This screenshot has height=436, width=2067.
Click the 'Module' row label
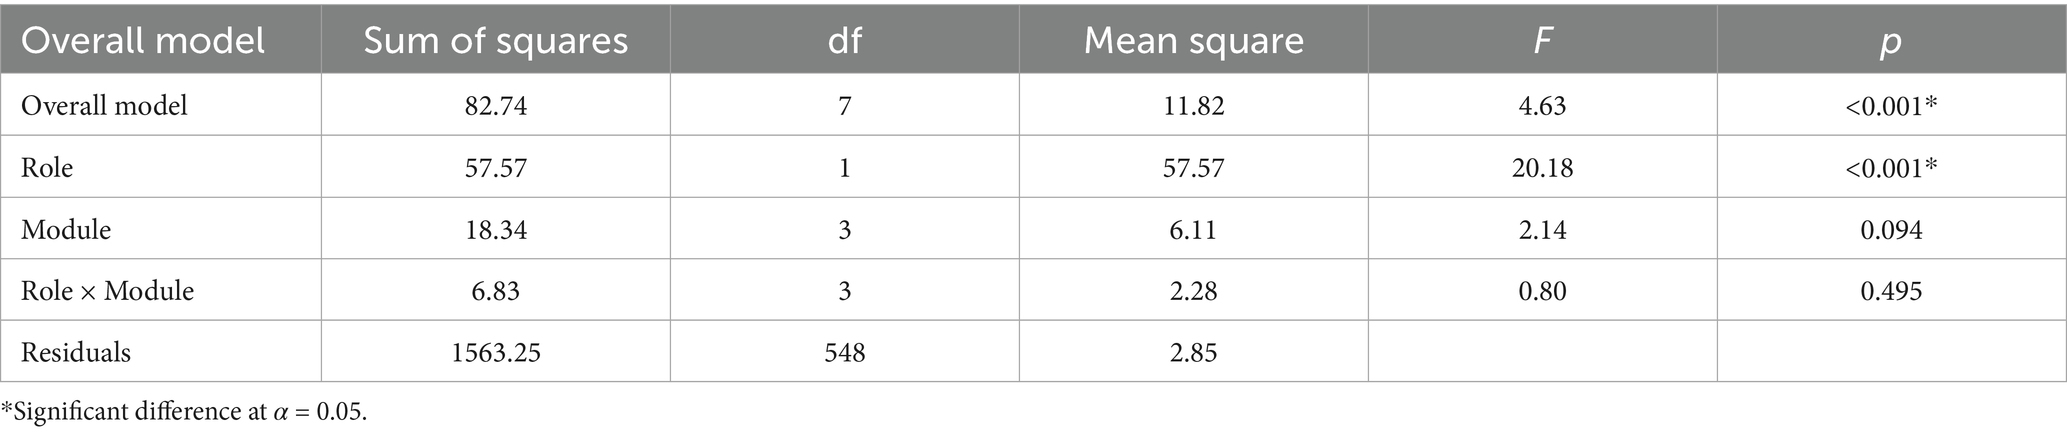pyautogui.click(x=66, y=229)
